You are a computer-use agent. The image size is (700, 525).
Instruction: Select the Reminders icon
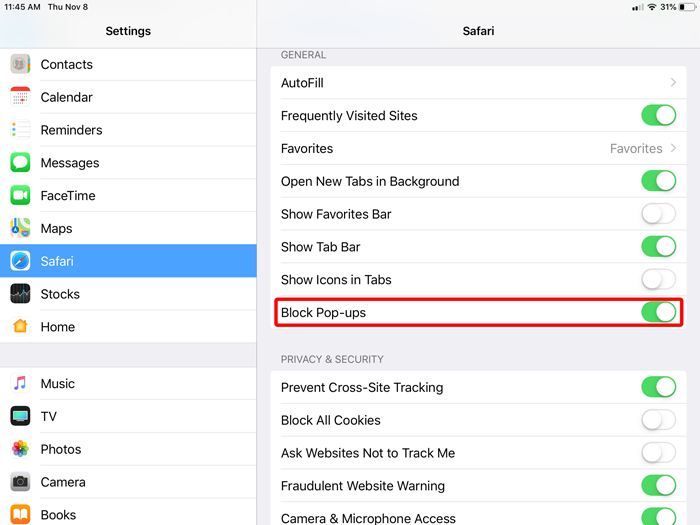pyautogui.click(x=20, y=130)
